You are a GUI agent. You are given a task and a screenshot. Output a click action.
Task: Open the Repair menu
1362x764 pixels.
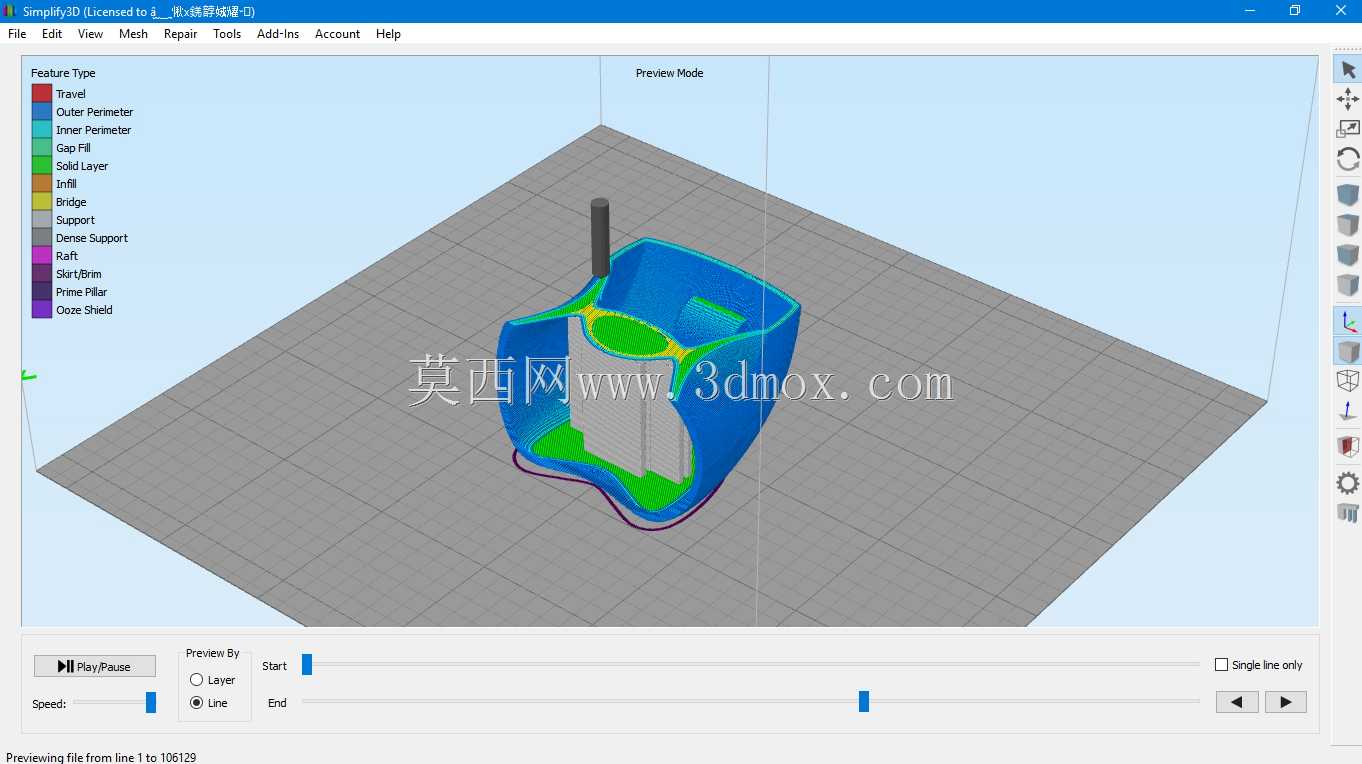[181, 33]
